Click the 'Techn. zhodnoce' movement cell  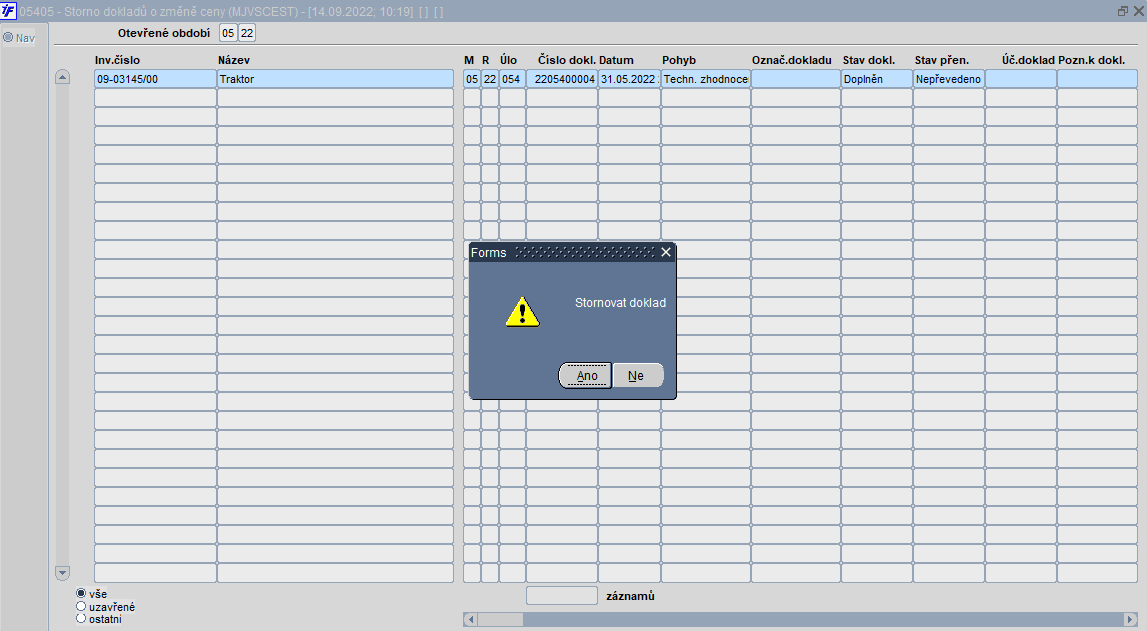coord(706,79)
